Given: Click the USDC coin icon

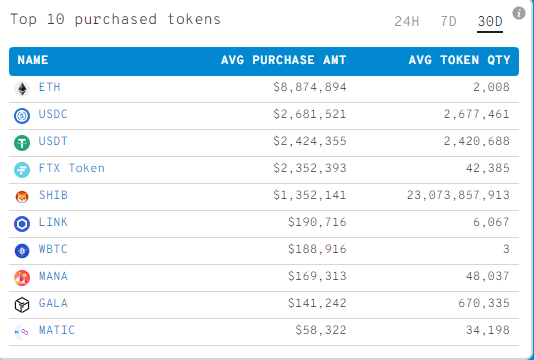Looking at the screenshot, I should (22, 116).
